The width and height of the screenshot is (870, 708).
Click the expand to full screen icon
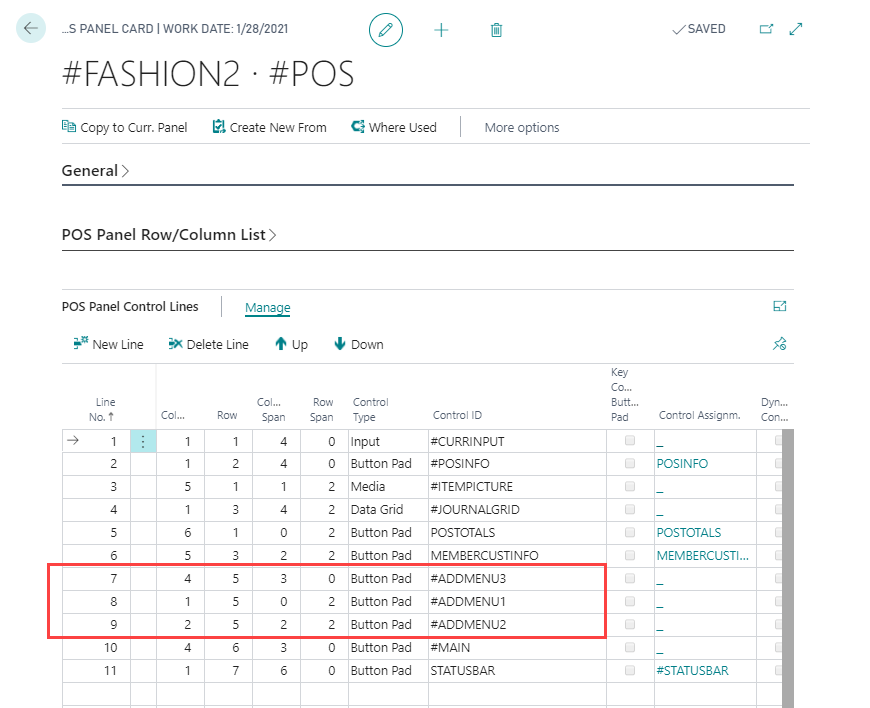(x=796, y=29)
